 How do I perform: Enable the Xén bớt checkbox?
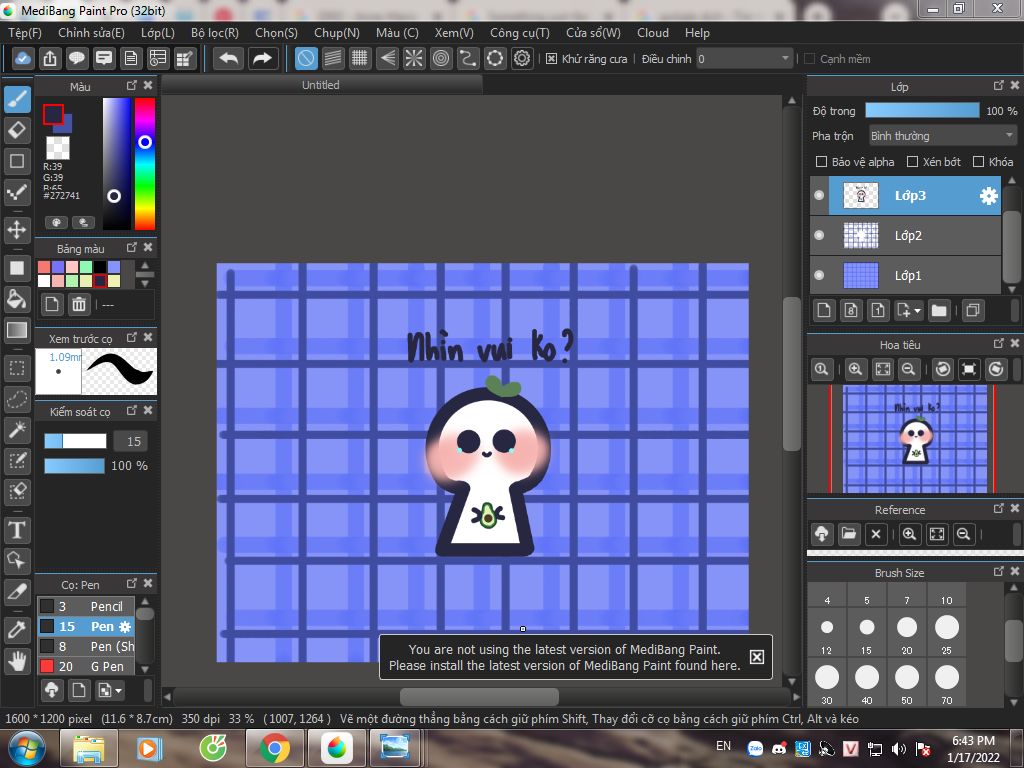913,161
